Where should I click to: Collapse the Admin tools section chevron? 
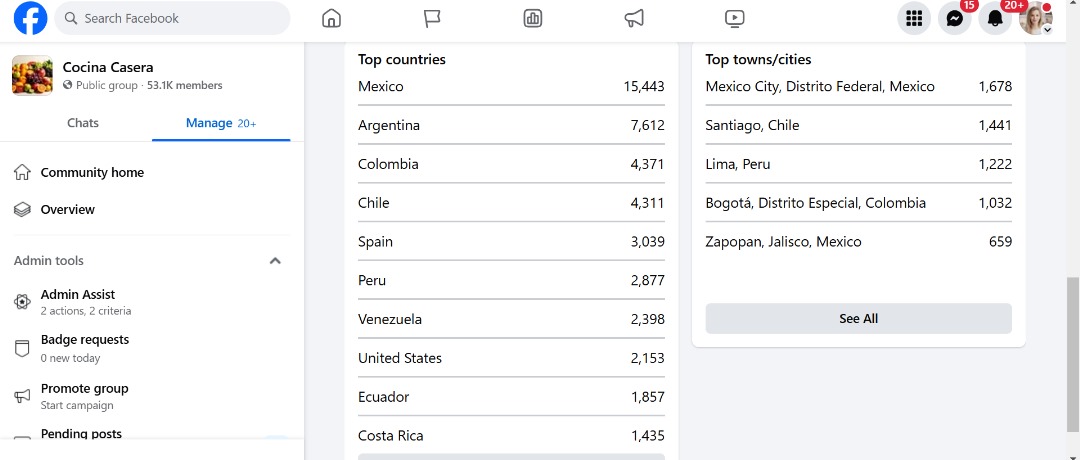point(275,261)
